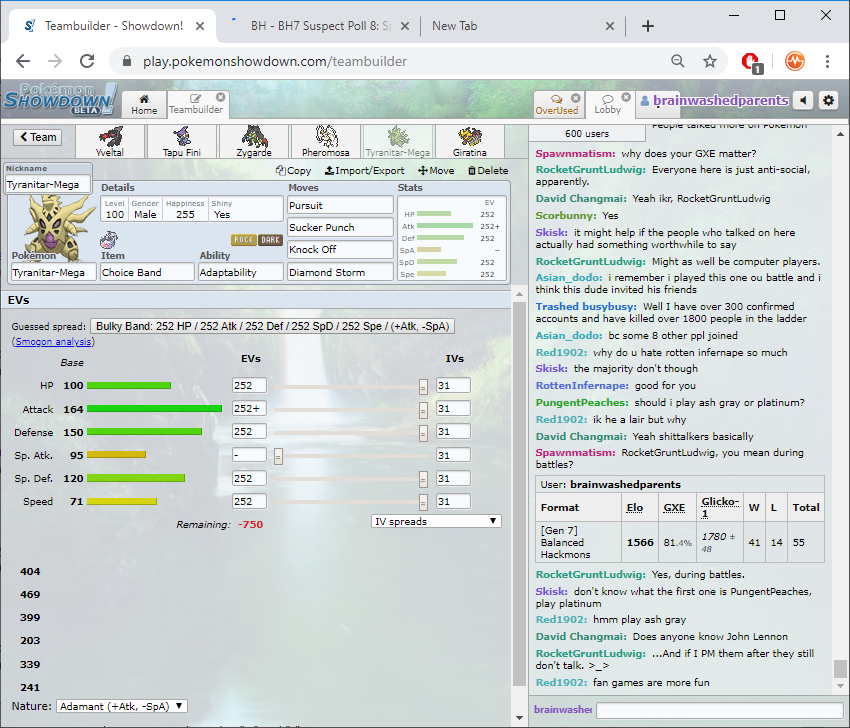Select the Yveltal team slot
The image size is (850, 728).
110,141
